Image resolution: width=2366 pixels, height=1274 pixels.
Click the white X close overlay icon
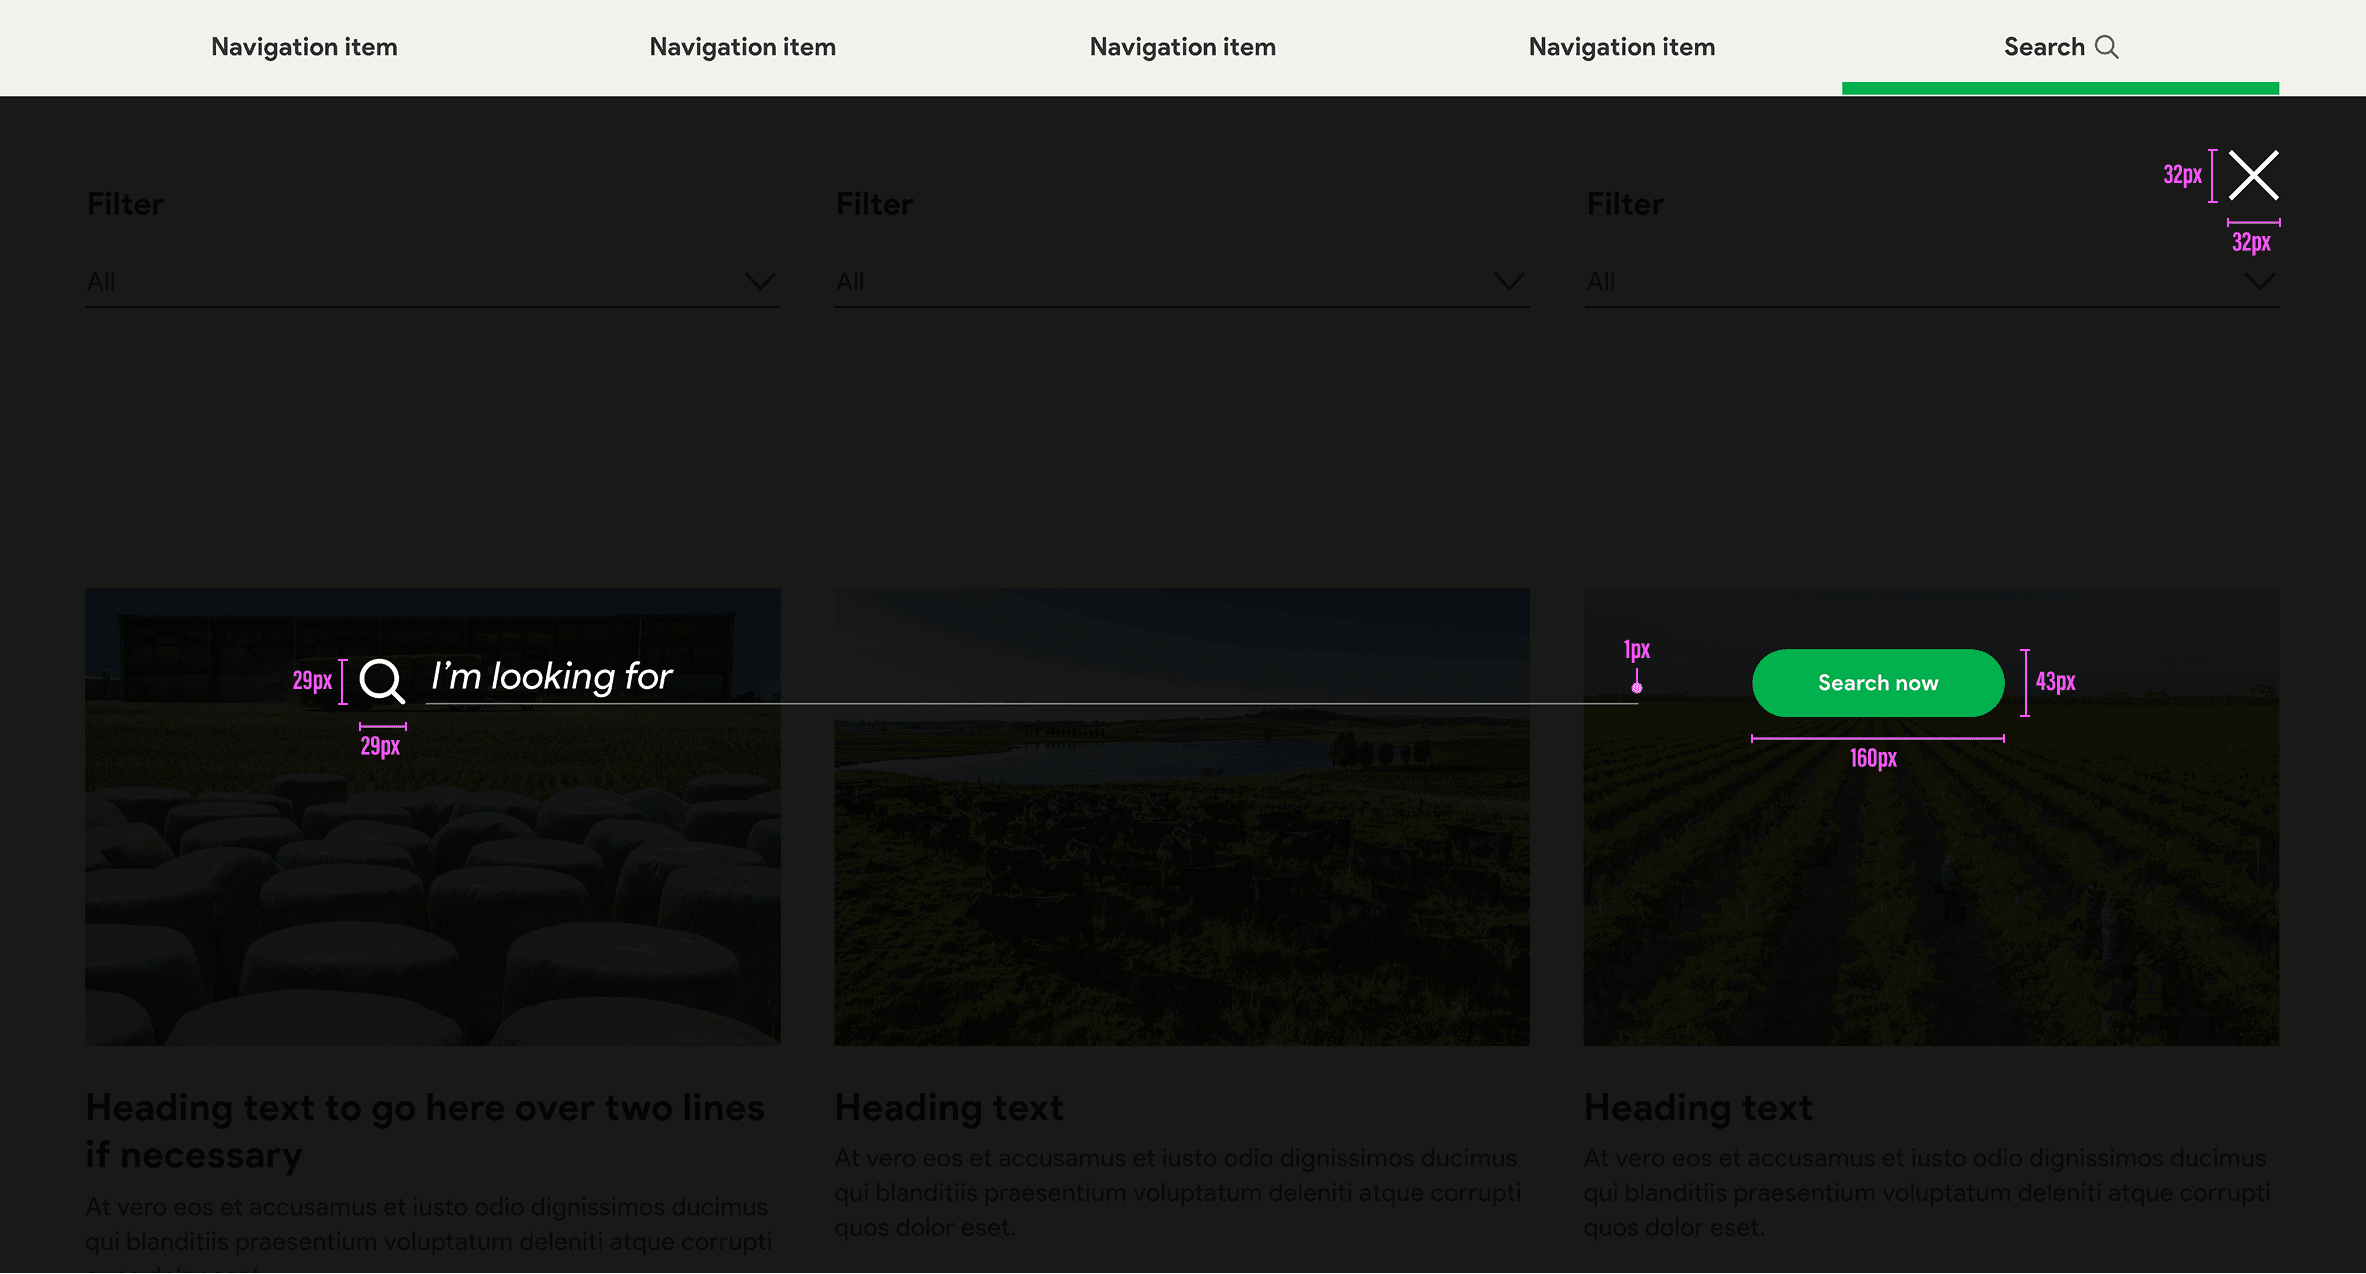click(x=2253, y=176)
